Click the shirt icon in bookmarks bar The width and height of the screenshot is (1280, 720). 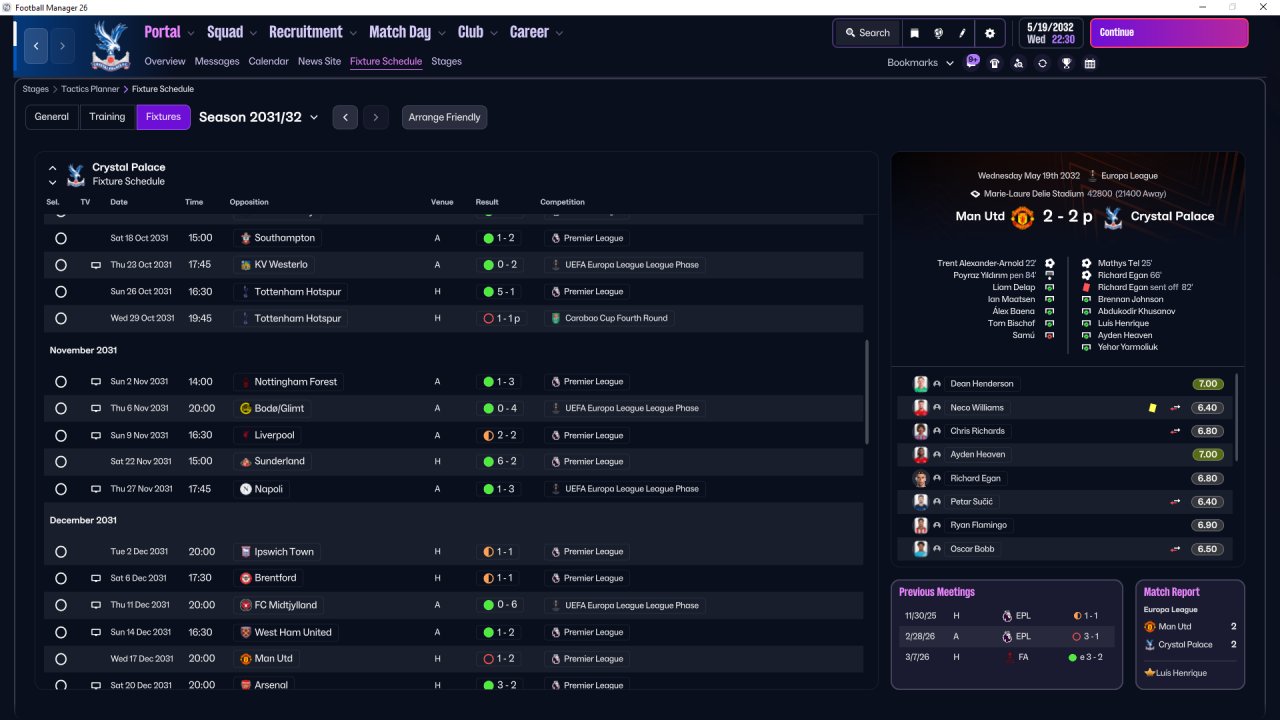coord(994,63)
